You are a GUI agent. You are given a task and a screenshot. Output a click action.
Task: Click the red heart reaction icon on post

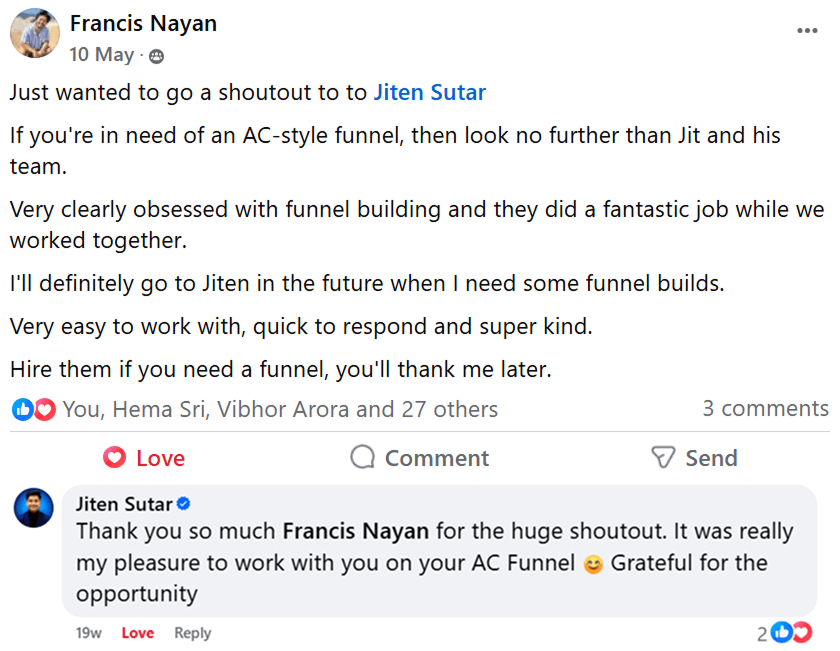coord(44,409)
